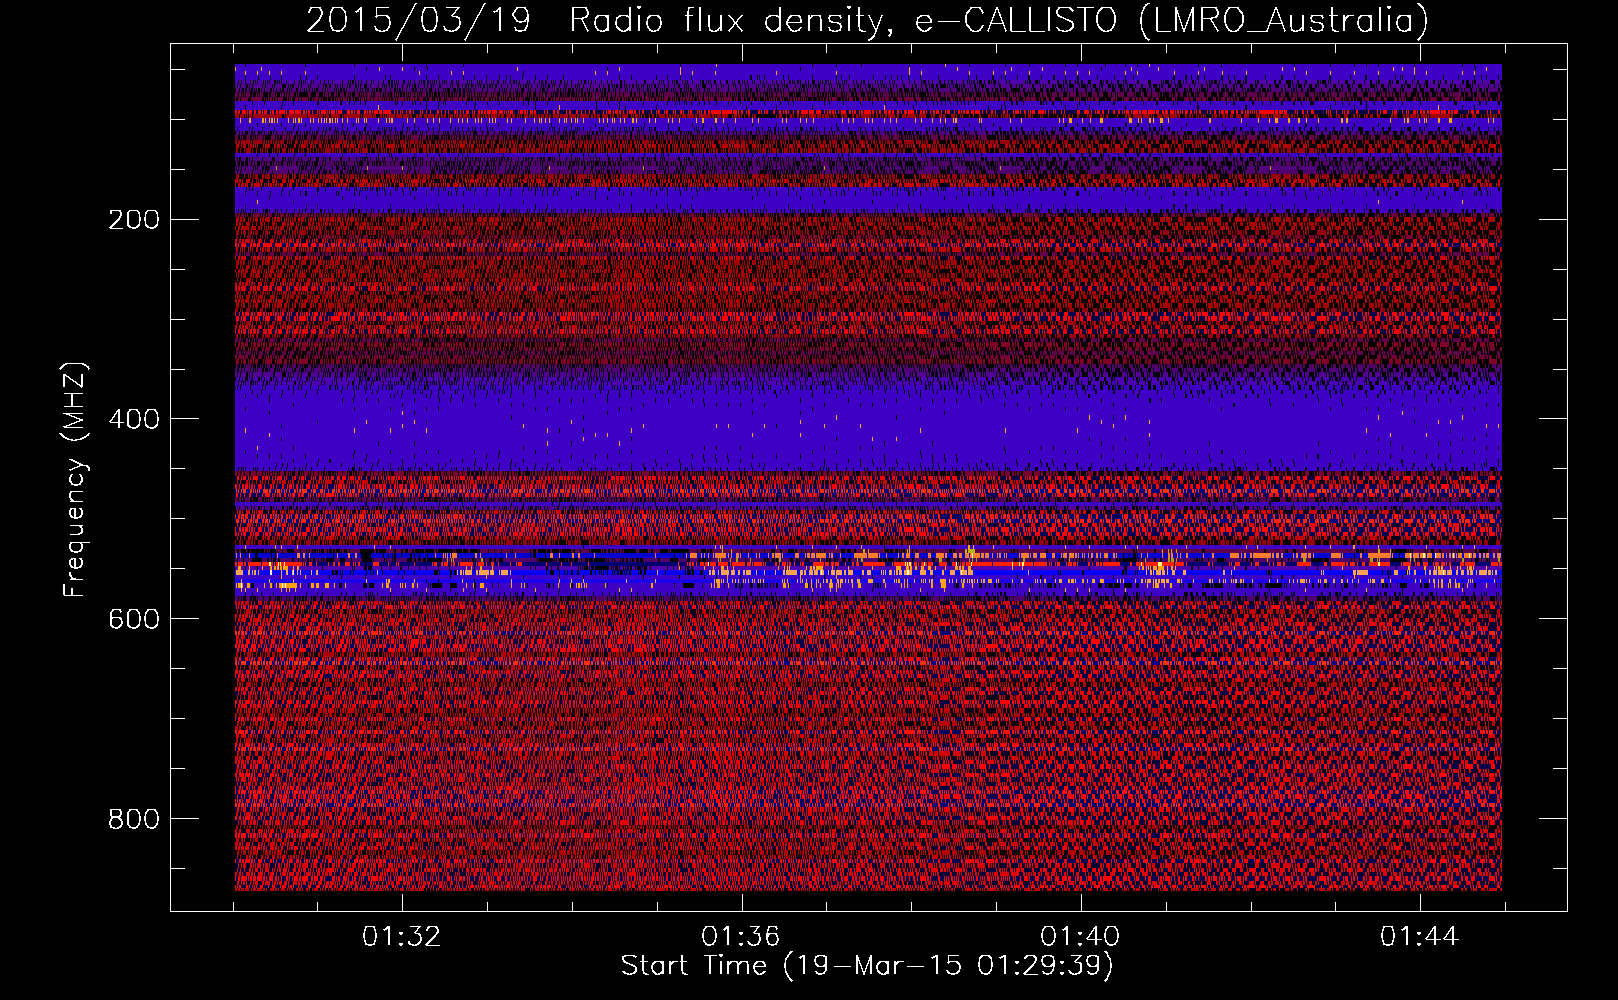Click the '01:40' time tick label
Viewport: 1618px width, 1000px height.
1080,937
